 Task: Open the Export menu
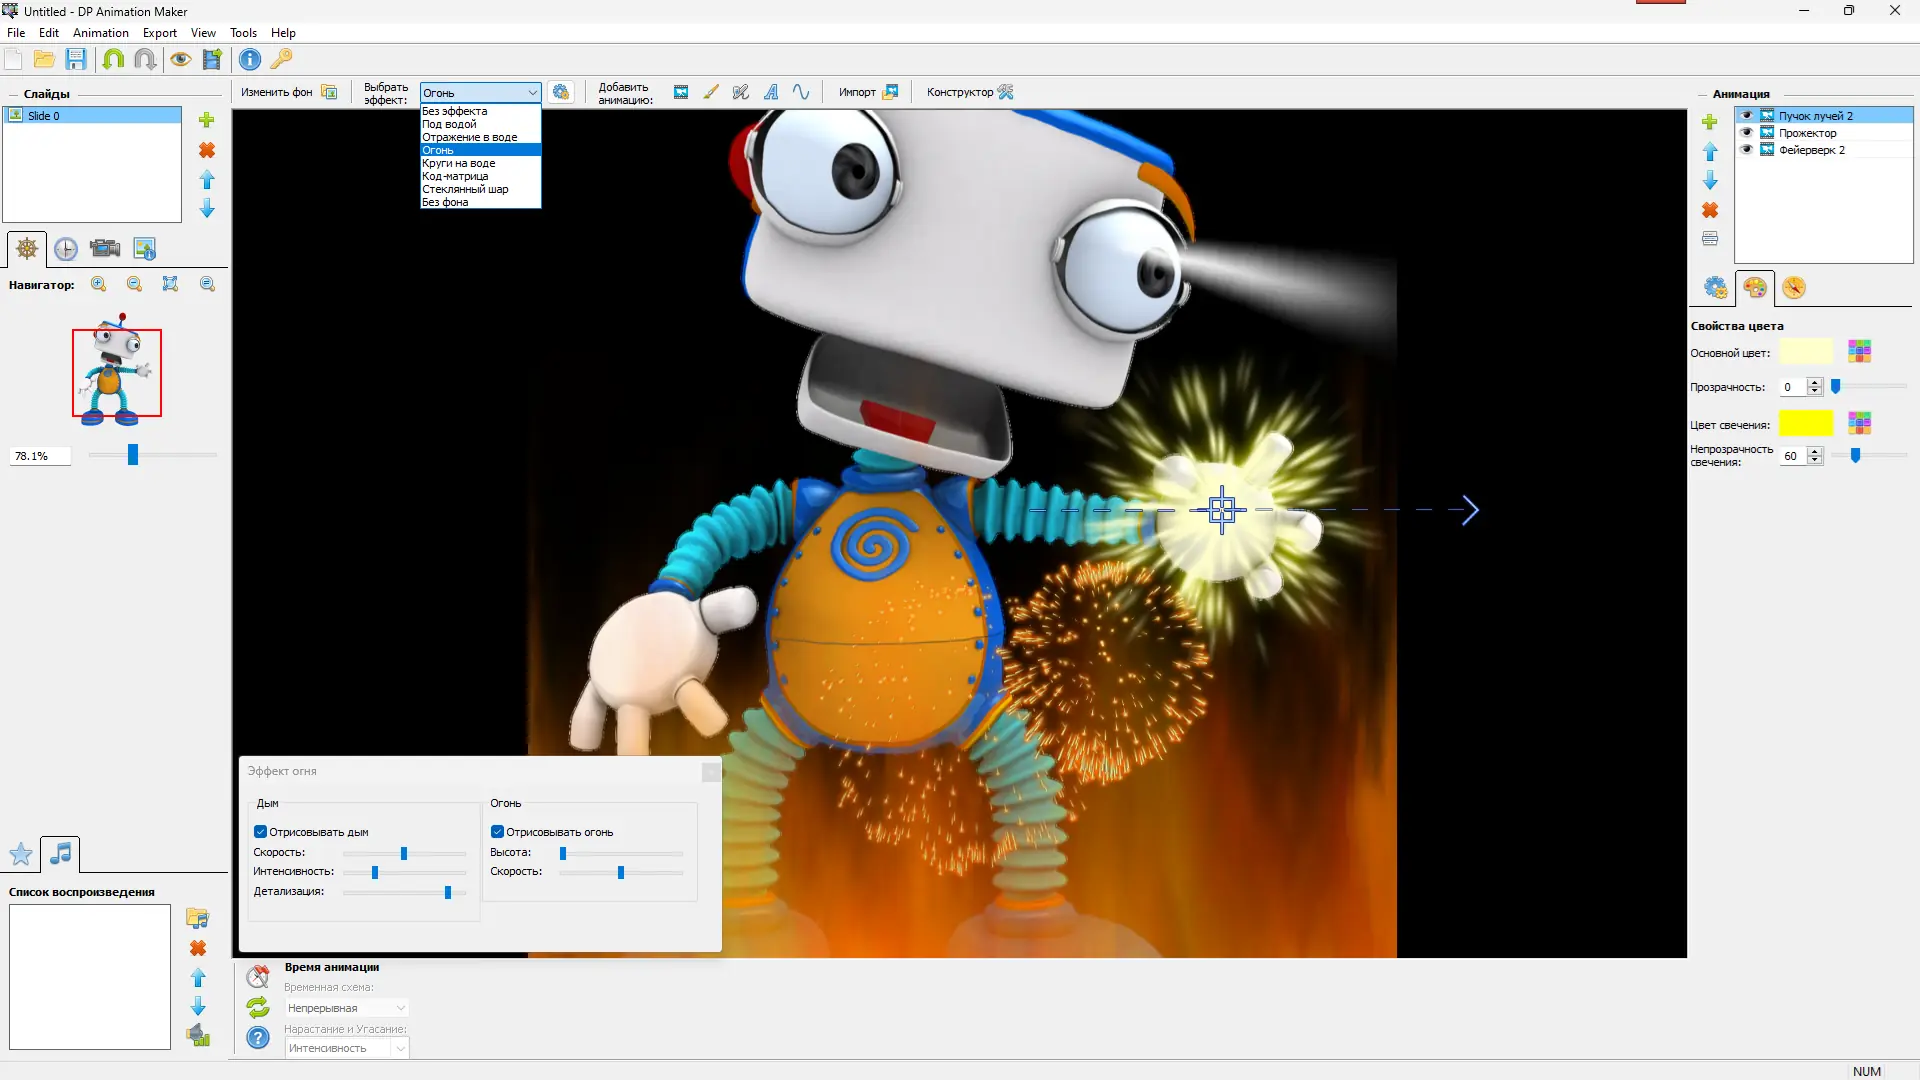click(159, 33)
